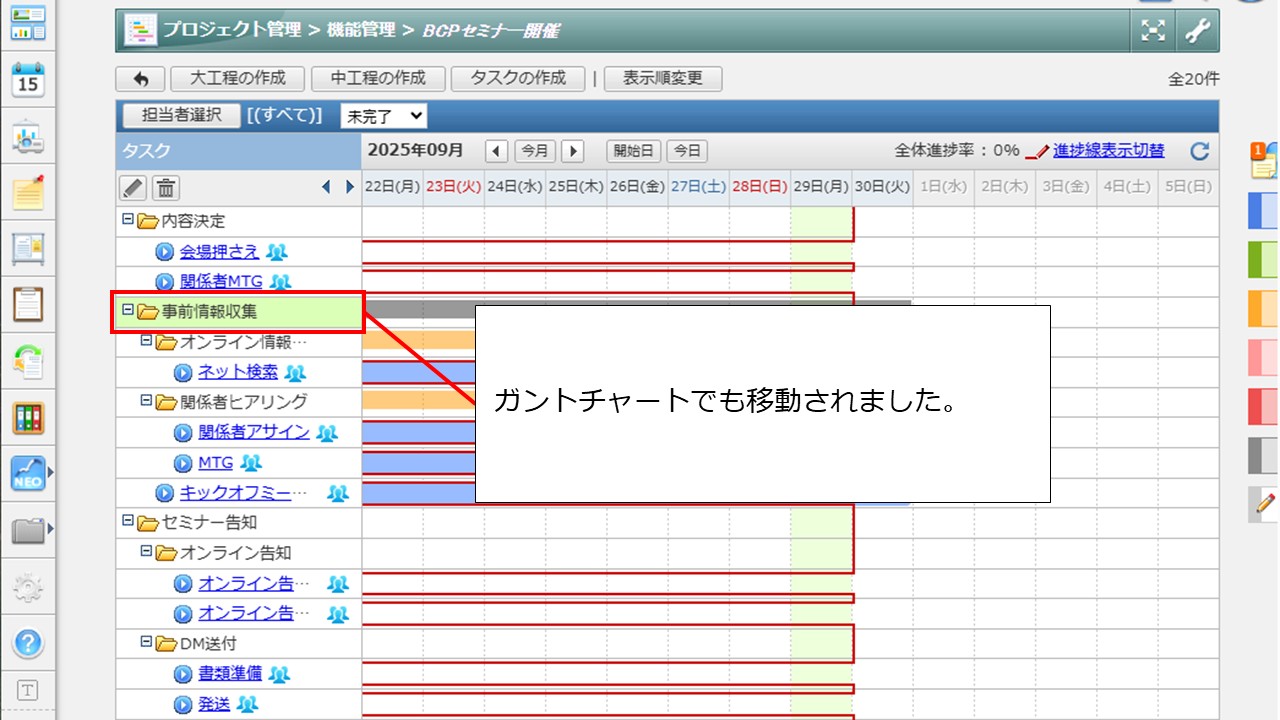Image resolution: width=1280 pixels, height=720 pixels.
Task: Click the タスクの作成 button
Action: (518, 79)
